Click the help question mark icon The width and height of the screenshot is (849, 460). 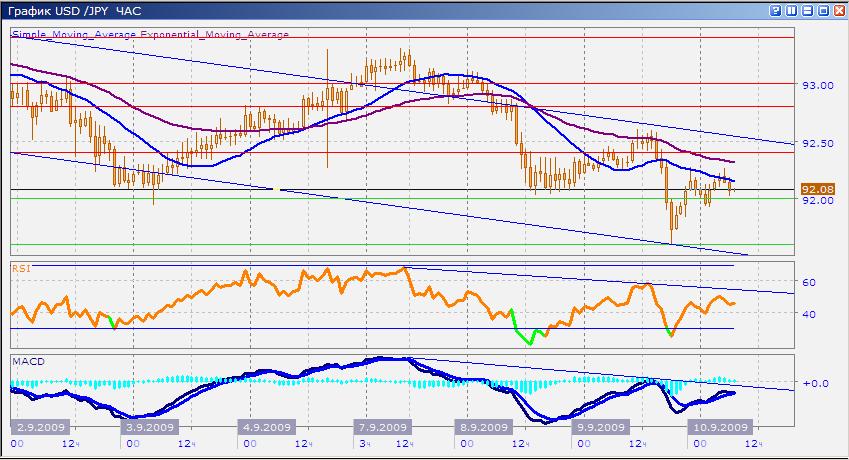click(x=776, y=10)
